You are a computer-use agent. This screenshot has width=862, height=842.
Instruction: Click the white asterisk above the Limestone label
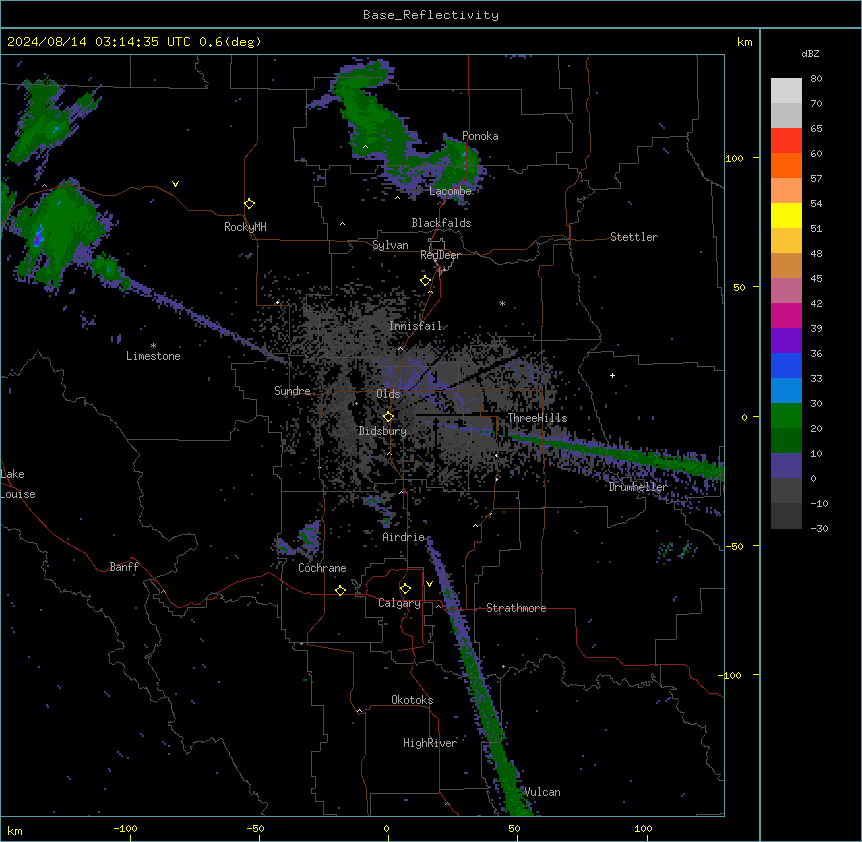(153, 345)
